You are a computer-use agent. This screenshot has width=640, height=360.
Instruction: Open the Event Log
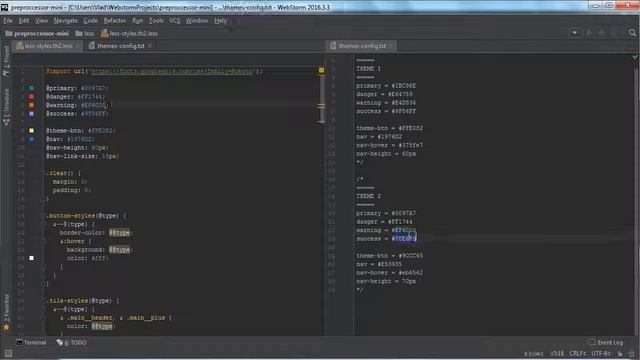click(606, 342)
